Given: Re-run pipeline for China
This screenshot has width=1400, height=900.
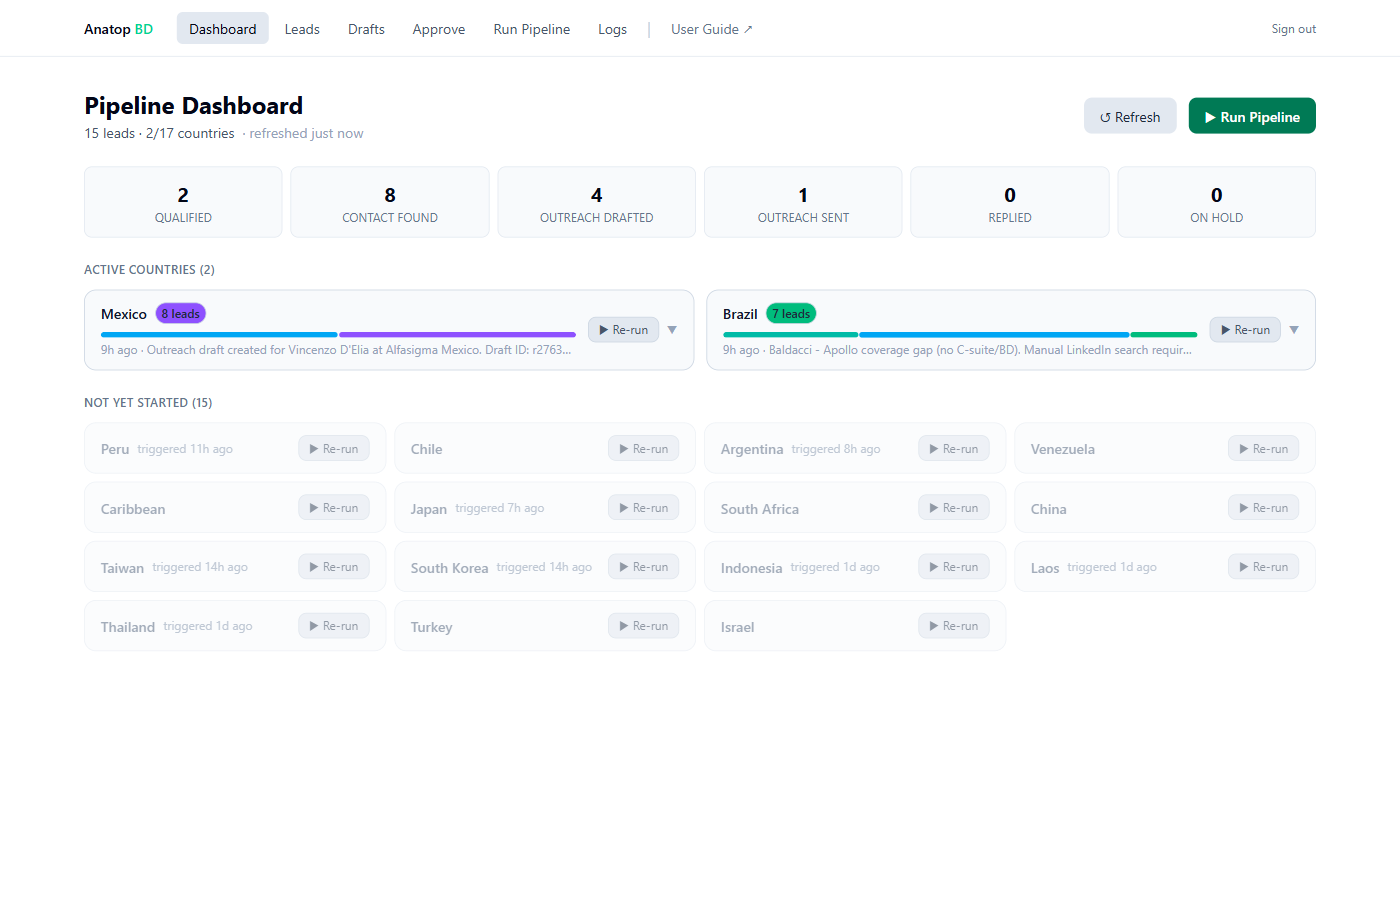Looking at the screenshot, I should pos(1264,508).
